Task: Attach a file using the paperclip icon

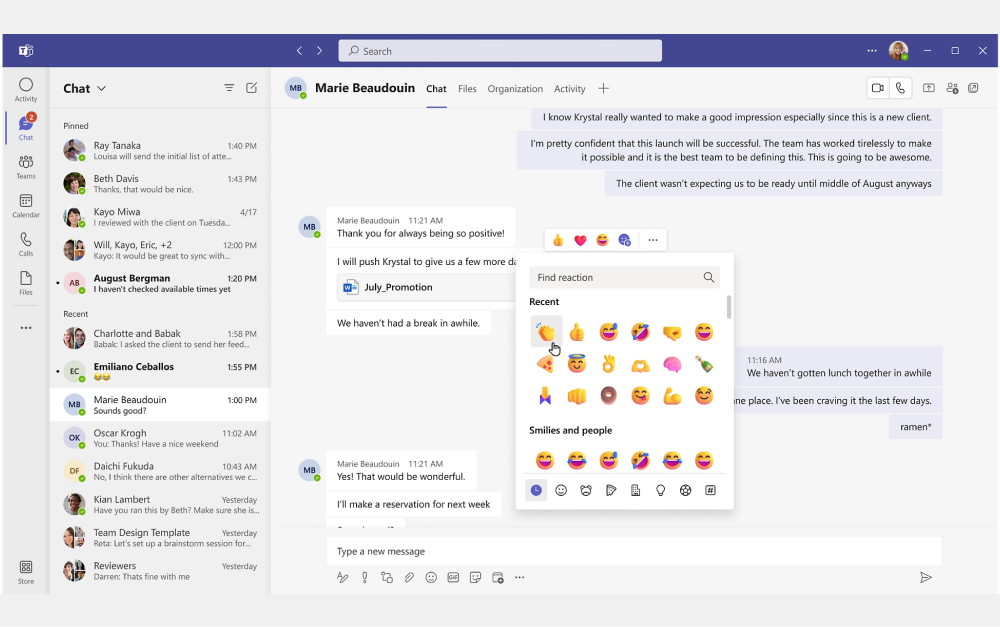Action: click(x=409, y=577)
